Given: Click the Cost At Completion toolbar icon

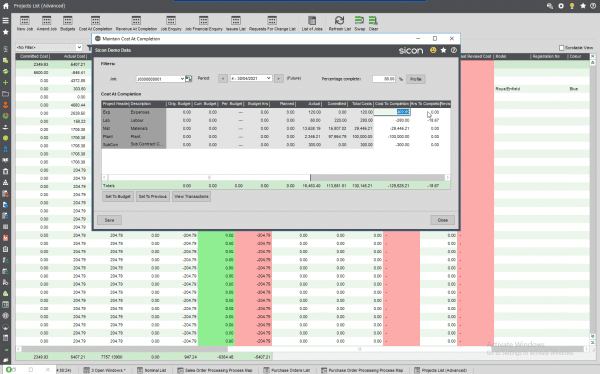Looking at the screenshot, I should click(x=95, y=23).
